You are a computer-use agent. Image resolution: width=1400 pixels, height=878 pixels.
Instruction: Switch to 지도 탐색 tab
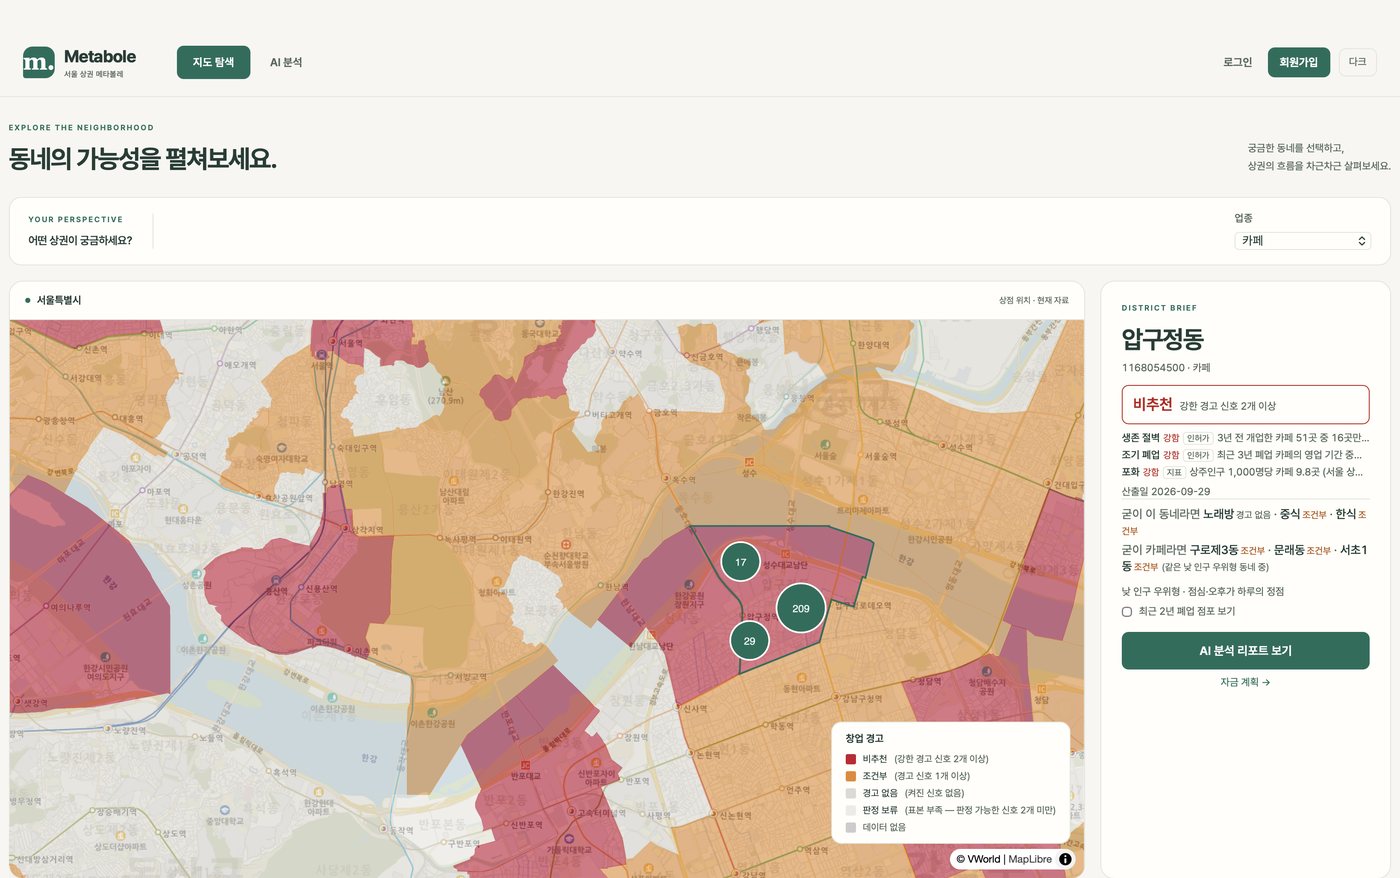click(213, 62)
